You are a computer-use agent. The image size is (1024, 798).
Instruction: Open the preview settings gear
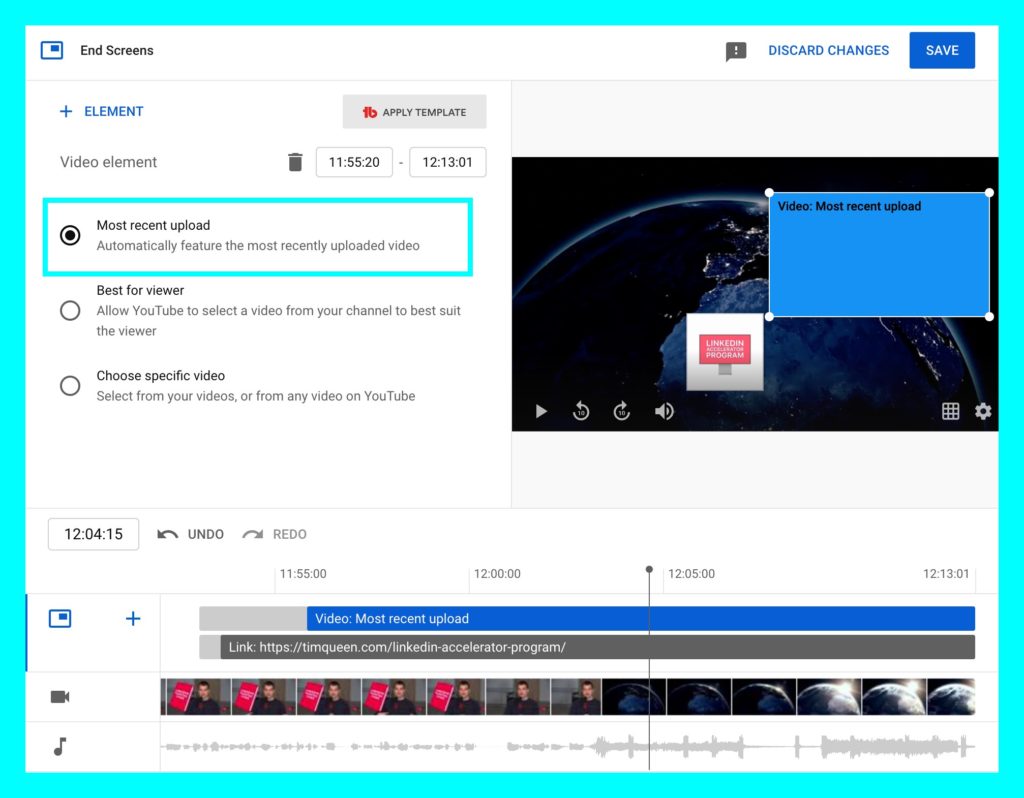point(983,411)
